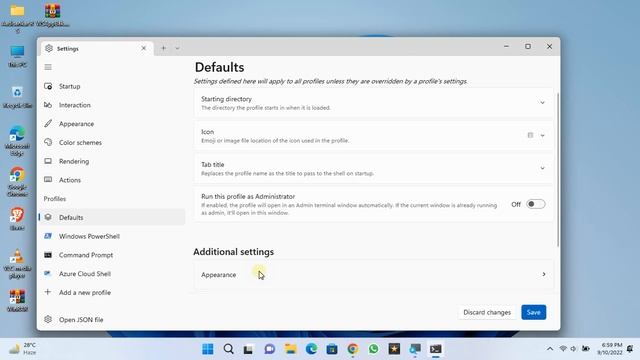Open This PC desktop icon
640x360 pixels.
pyautogui.click(x=17, y=56)
